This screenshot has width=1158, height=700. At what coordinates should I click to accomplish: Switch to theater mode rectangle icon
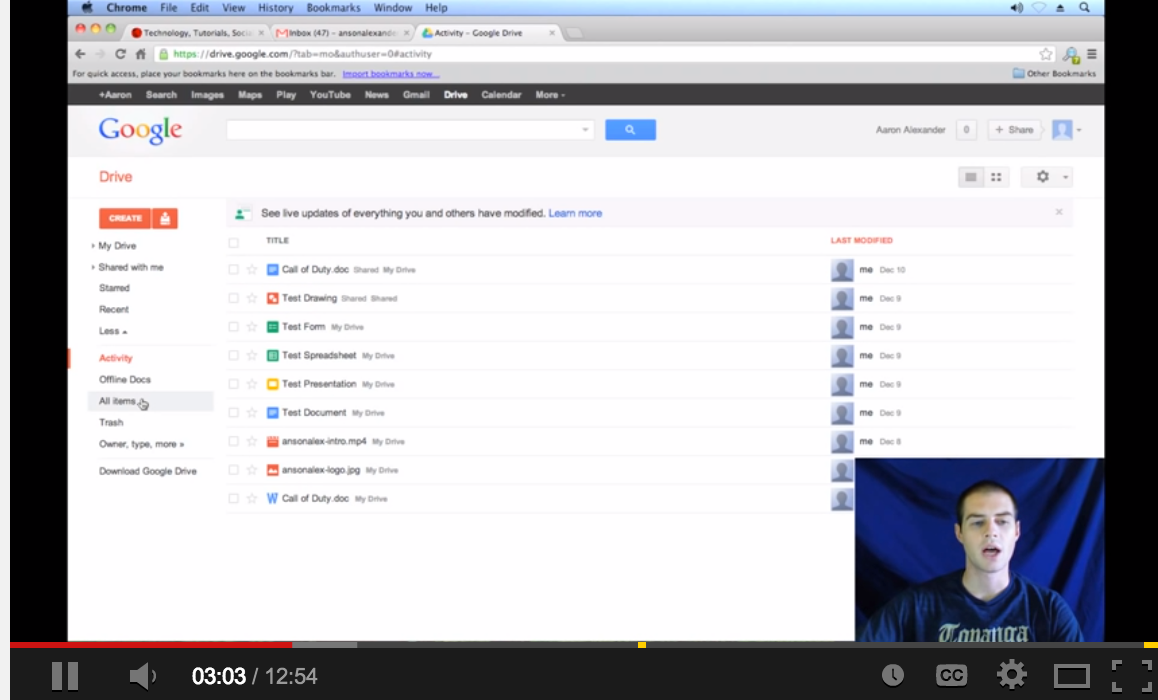click(1072, 676)
